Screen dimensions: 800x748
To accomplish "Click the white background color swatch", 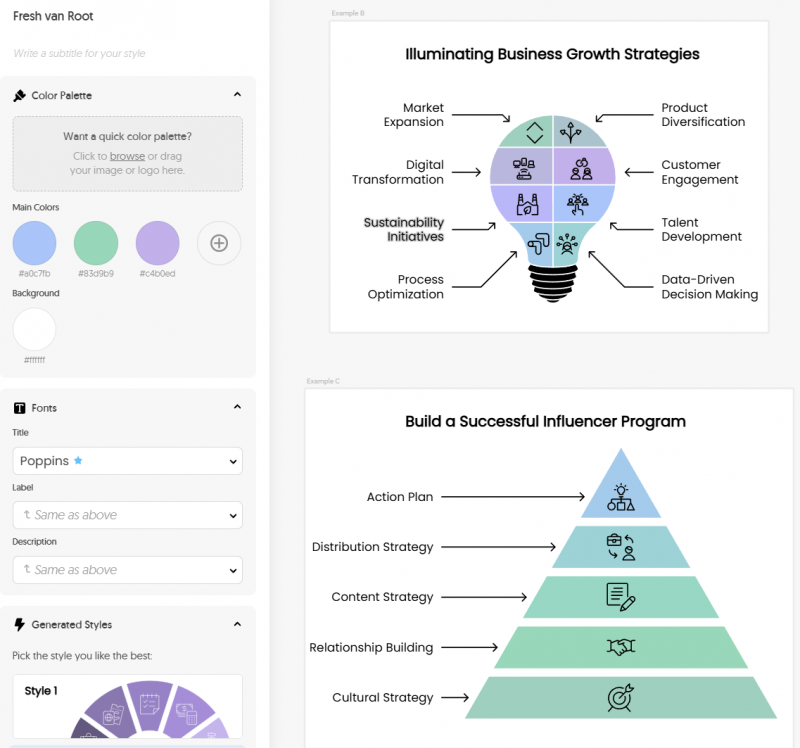I will point(34,329).
